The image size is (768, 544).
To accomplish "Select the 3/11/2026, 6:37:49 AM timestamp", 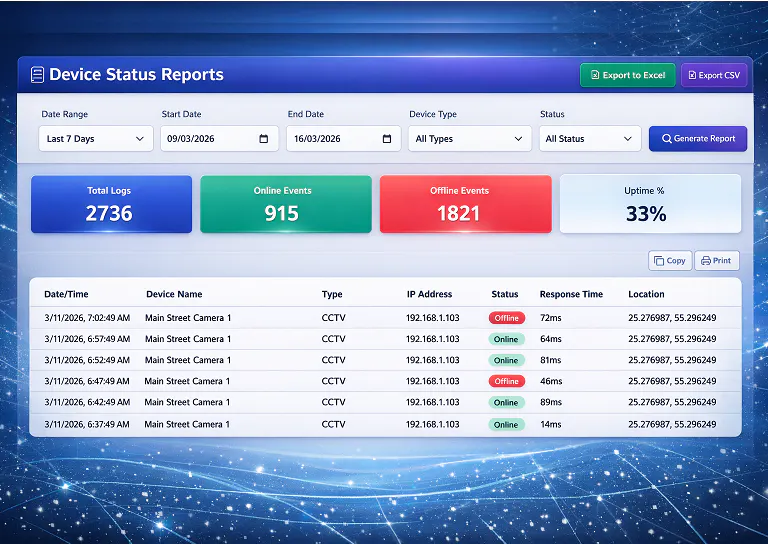I will 87,425.
